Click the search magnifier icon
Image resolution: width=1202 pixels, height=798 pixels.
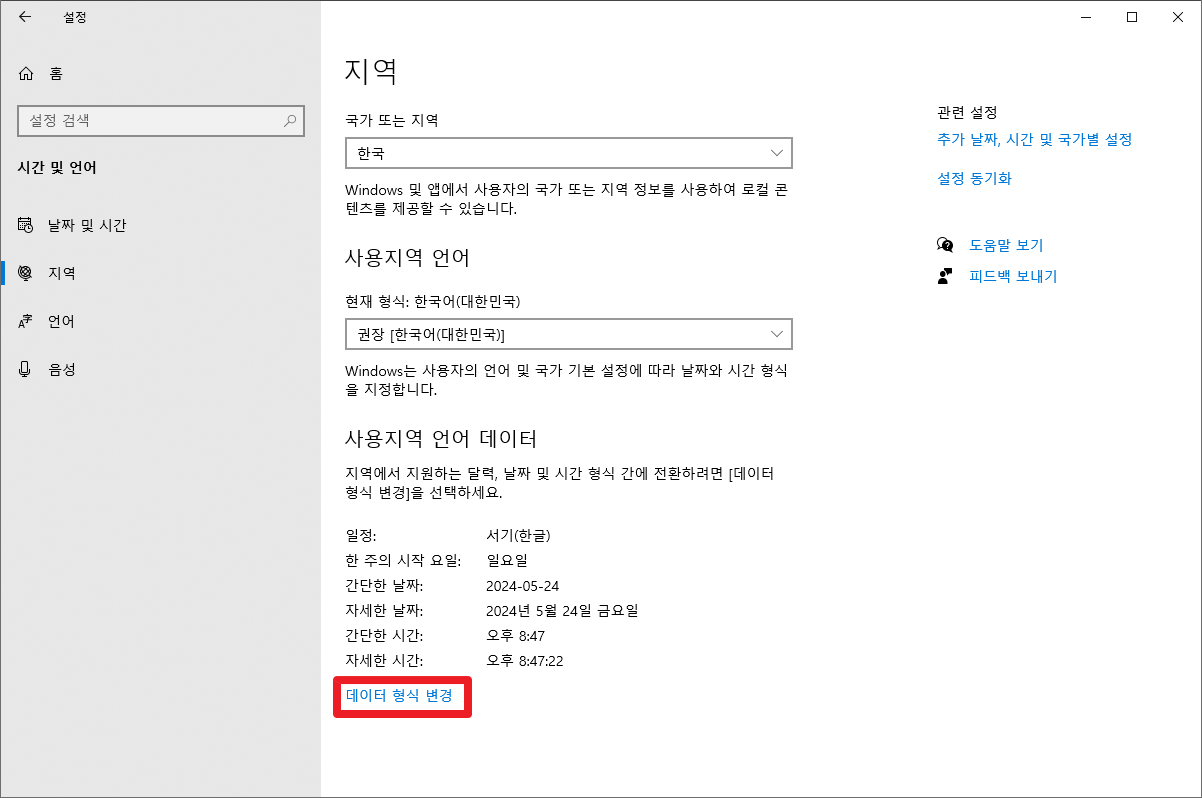(290, 121)
